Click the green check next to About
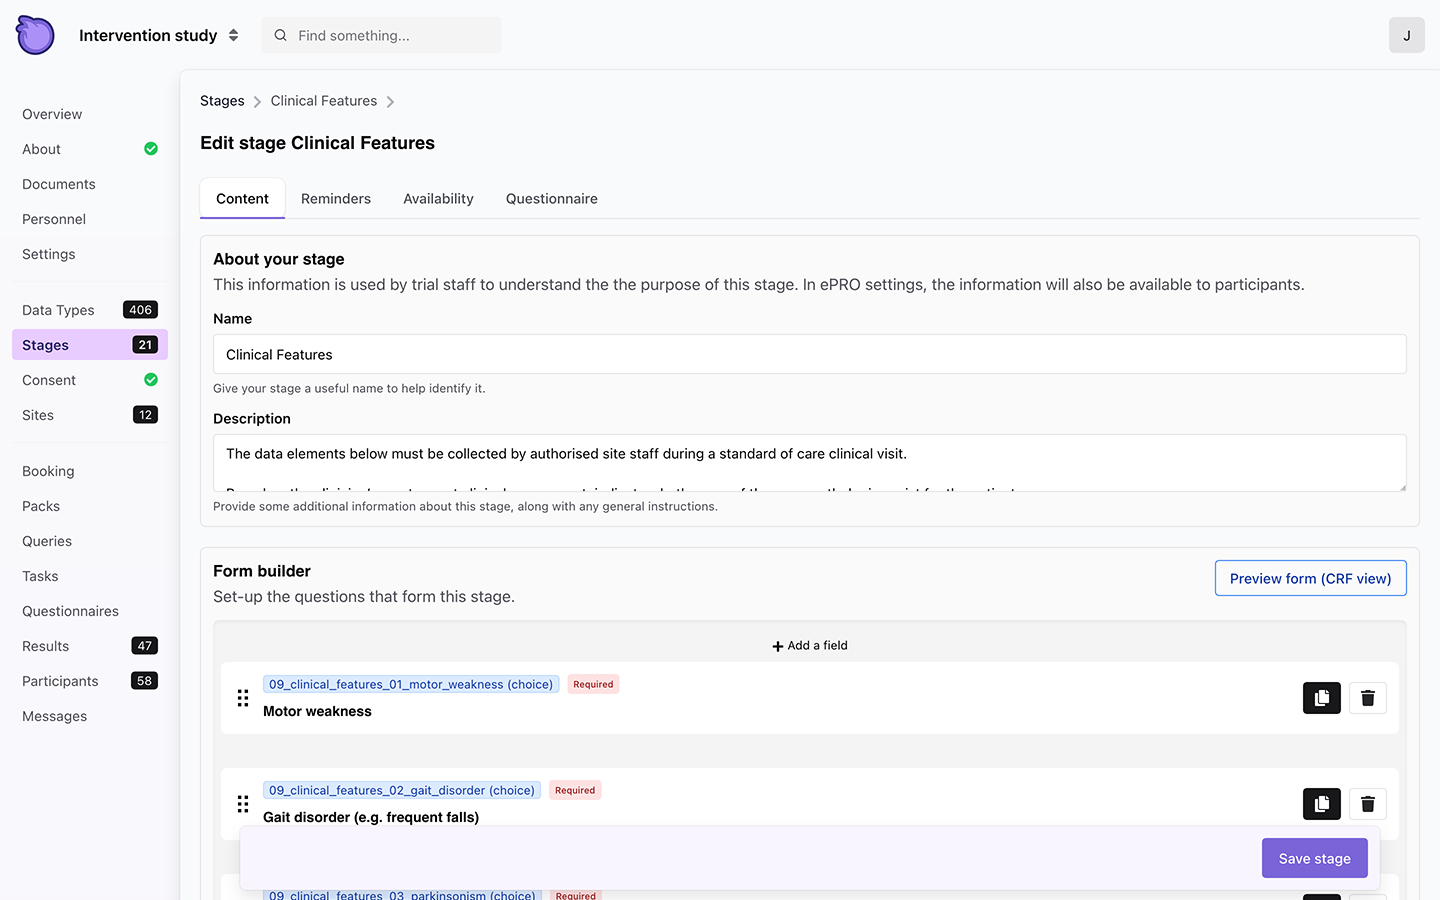This screenshot has width=1440, height=900. point(151,149)
